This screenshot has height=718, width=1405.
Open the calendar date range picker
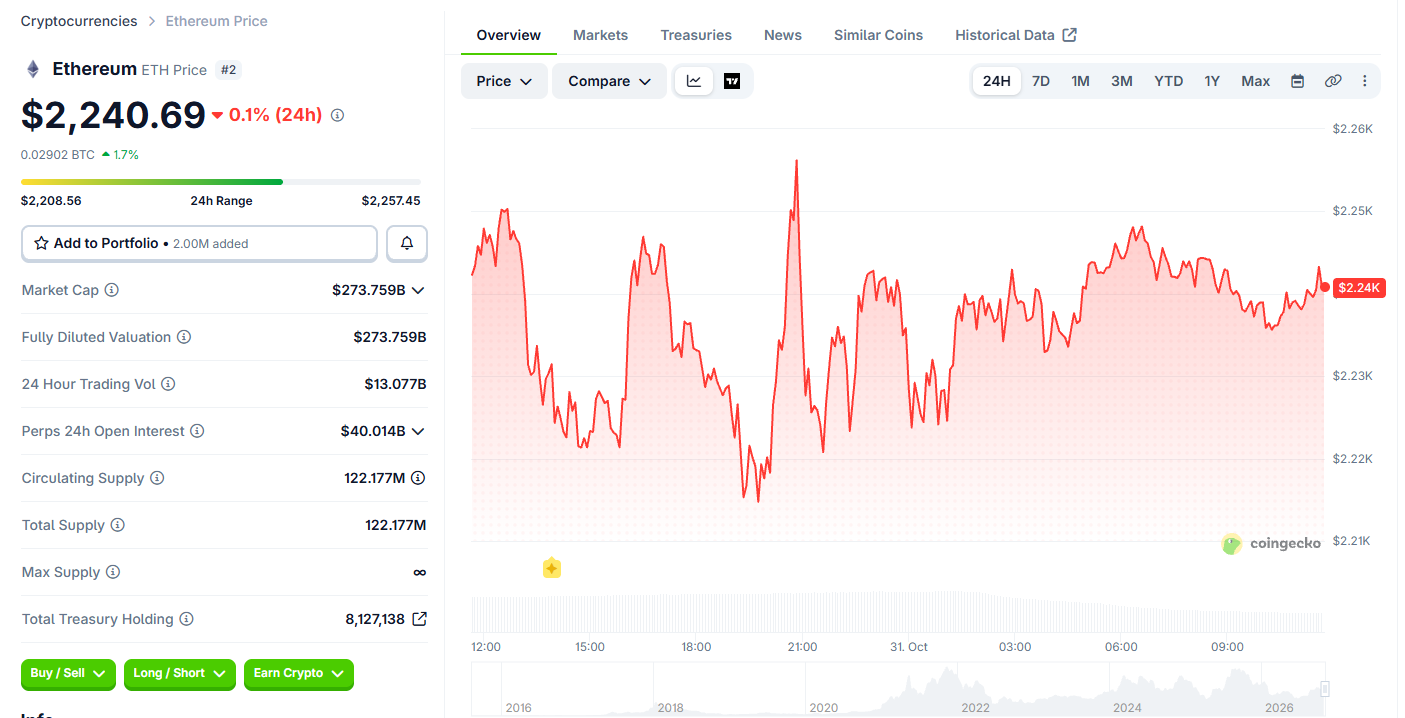[x=1297, y=81]
